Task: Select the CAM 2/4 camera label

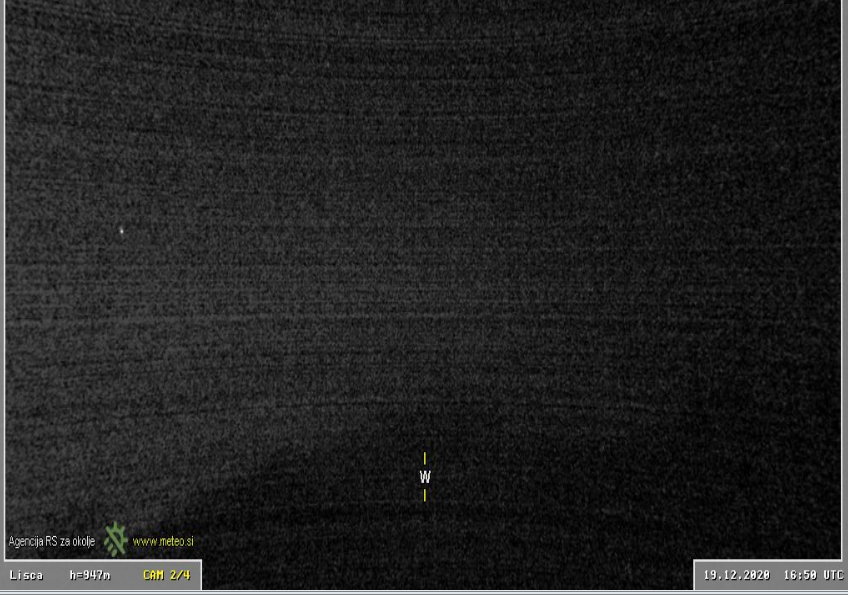Action: [166, 575]
